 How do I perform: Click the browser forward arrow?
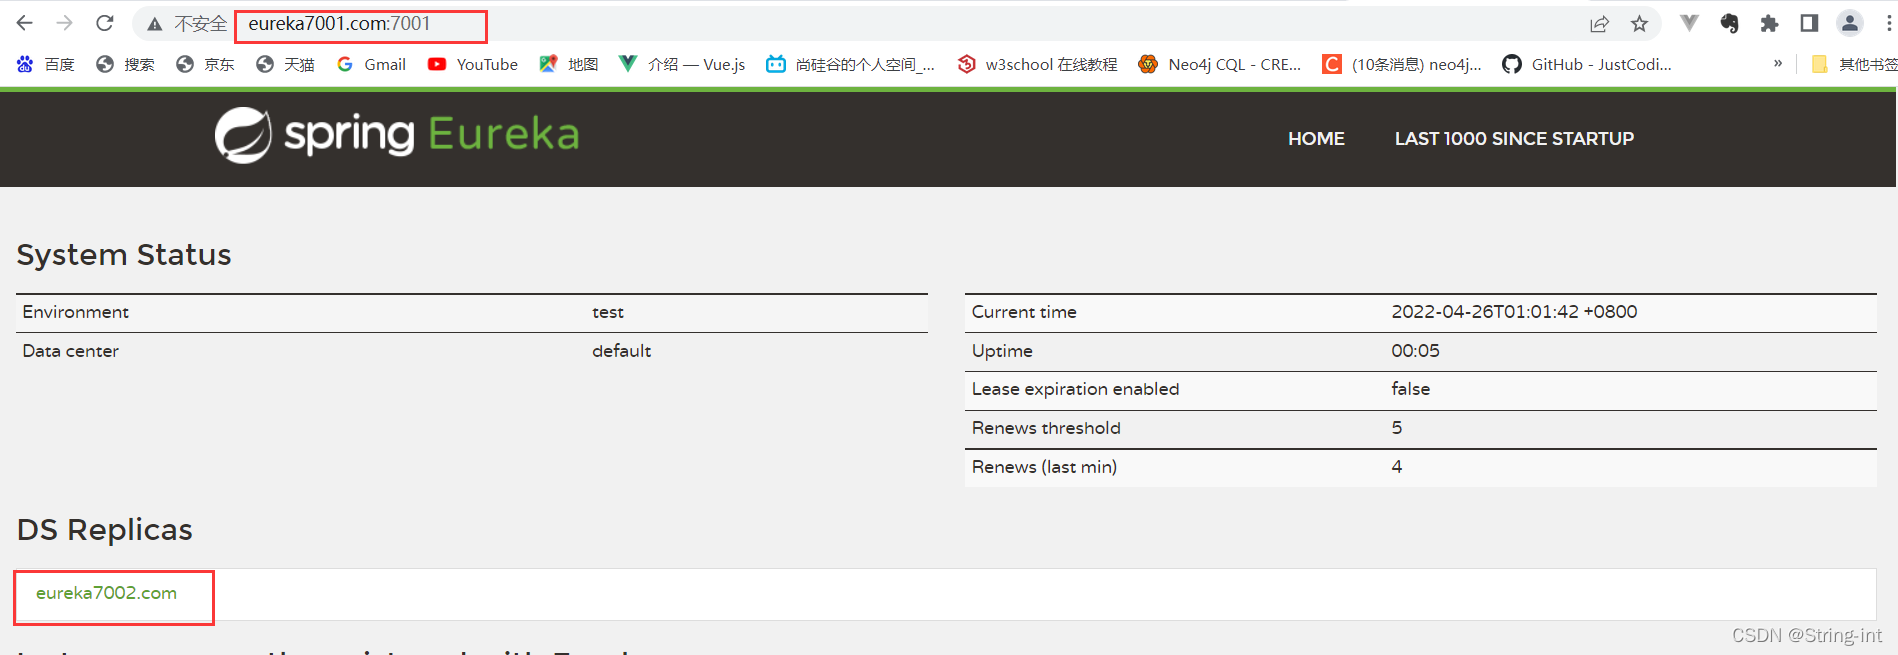[65, 23]
